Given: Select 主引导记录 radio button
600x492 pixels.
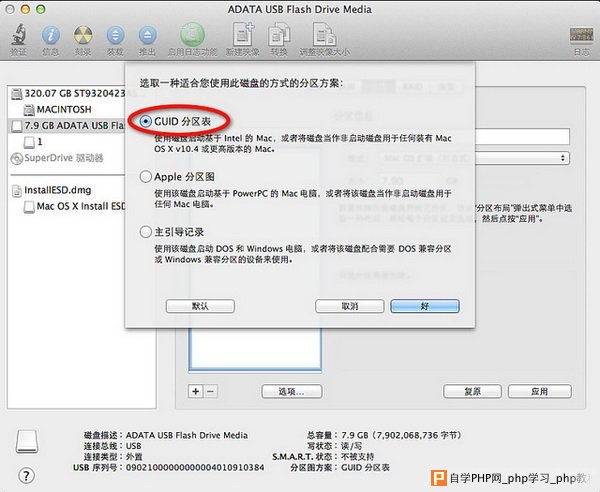Looking at the screenshot, I should point(145,232).
